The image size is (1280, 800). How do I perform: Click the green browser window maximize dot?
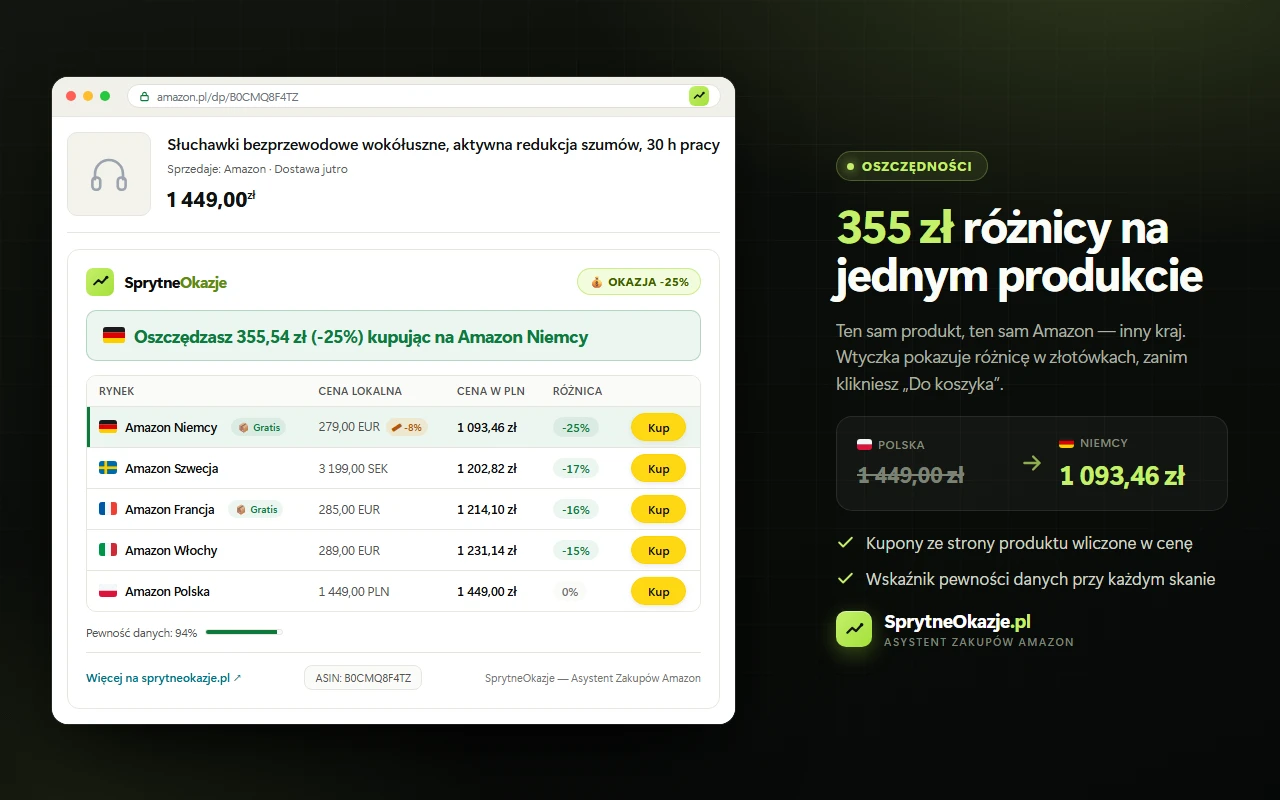(105, 96)
